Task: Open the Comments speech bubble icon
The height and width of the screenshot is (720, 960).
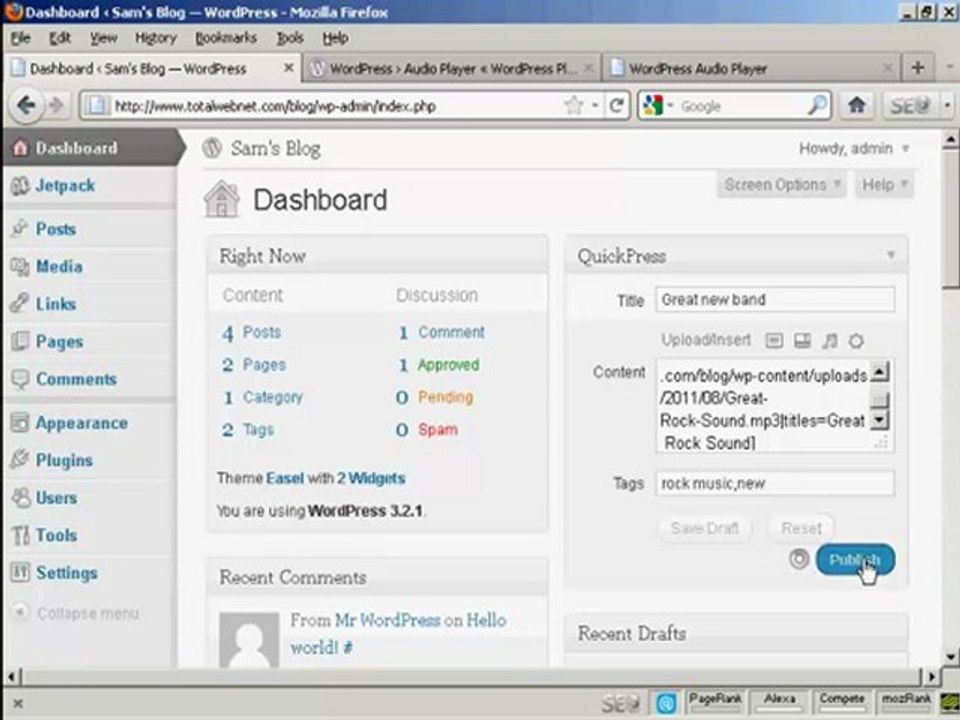Action: coord(20,379)
